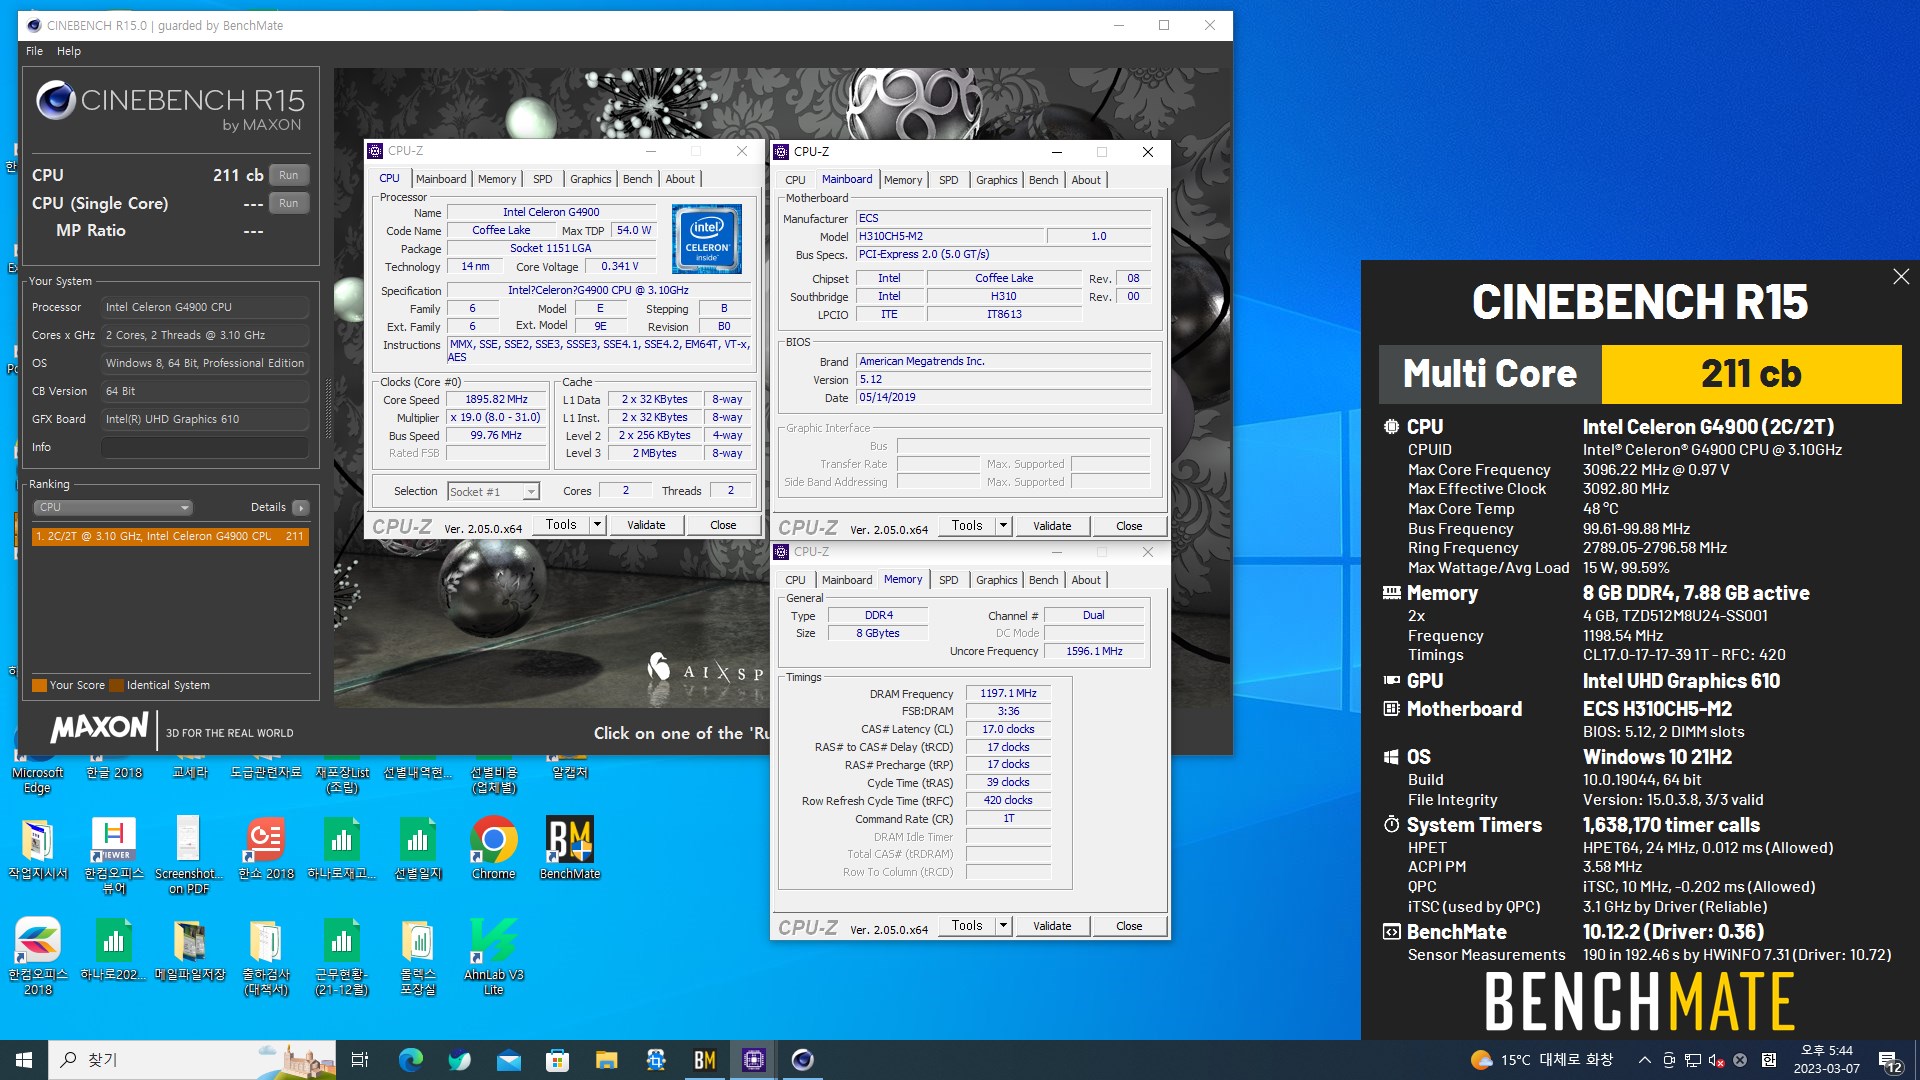The height and width of the screenshot is (1080, 1920).
Task: Open Microsoft Edge from the taskbar
Action: point(410,1060)
